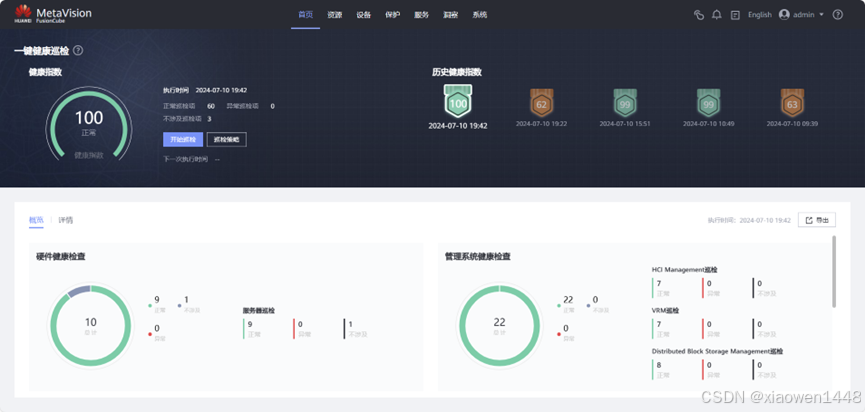Click help icon beside 一键健康巡检
The image size is (865, 412).
(78, 51)
